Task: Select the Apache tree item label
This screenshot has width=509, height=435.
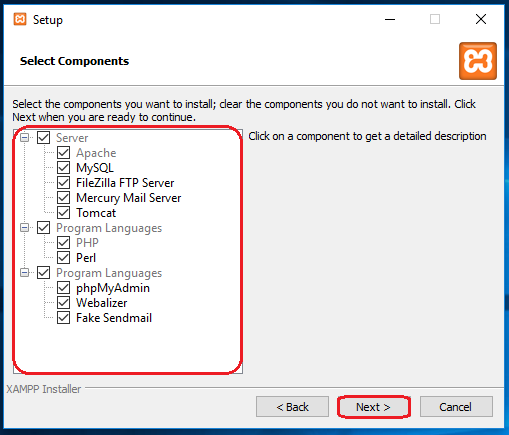Action: click(96, 153)
